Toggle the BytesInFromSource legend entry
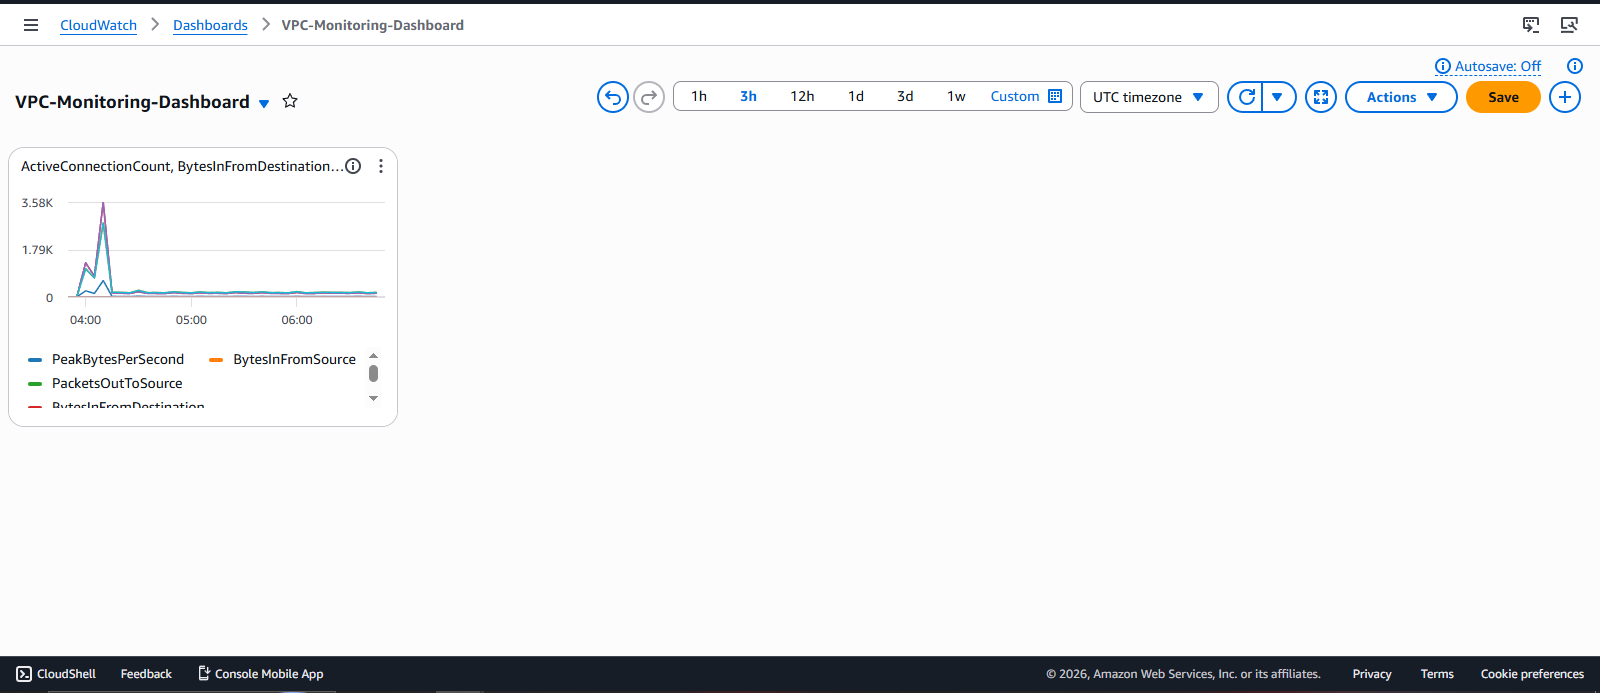This screenshot has height=693, width=1600. click(x=283, y=359)
